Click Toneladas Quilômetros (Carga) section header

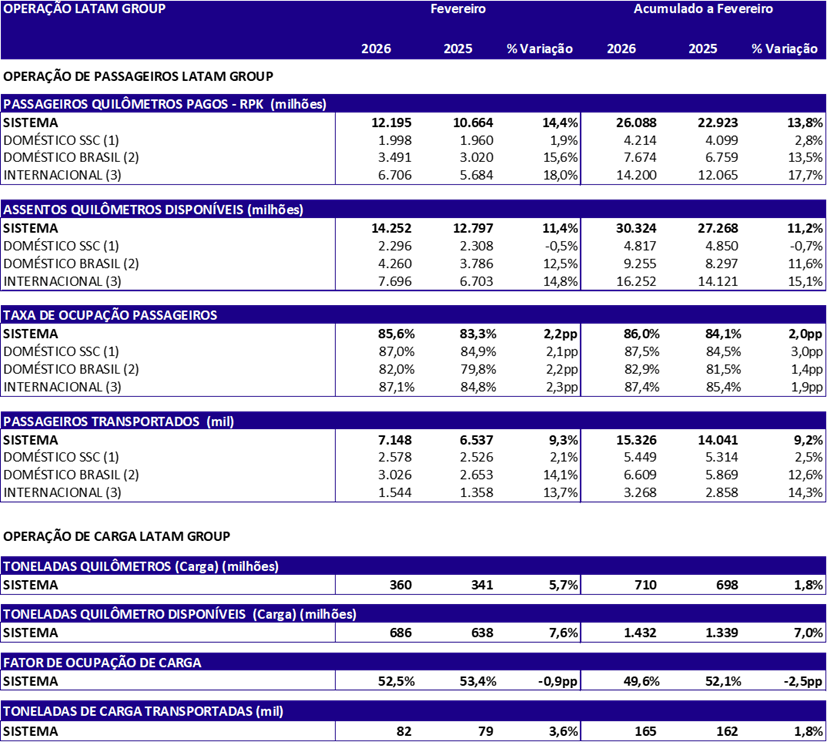(141, 567)
